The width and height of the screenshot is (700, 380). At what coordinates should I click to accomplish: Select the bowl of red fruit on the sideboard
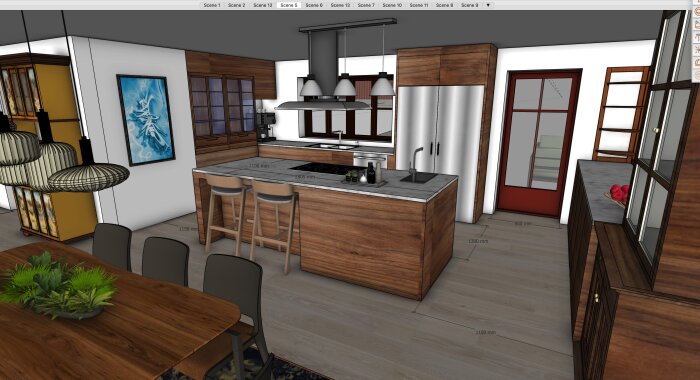618,196
